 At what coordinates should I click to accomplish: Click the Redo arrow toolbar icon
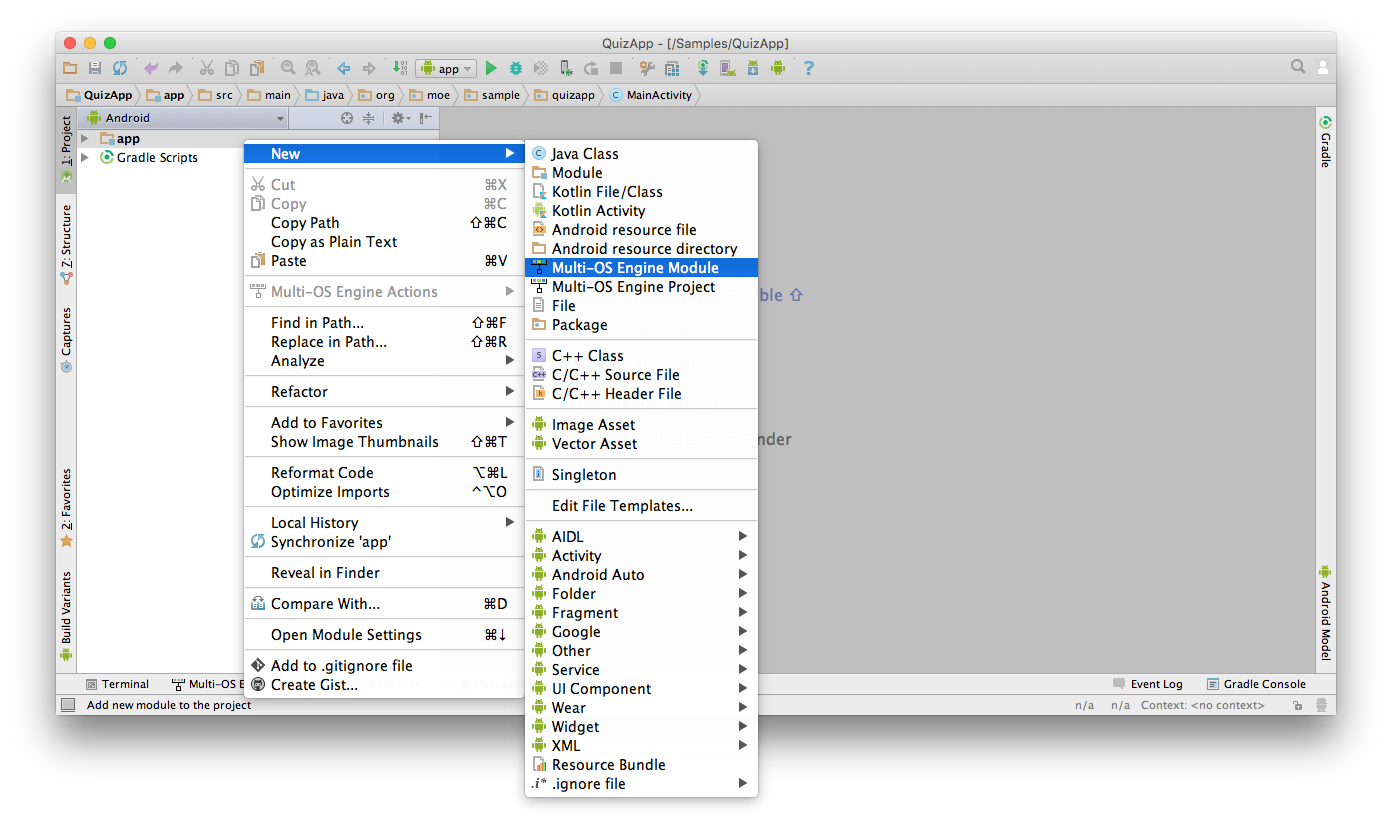pos(175,68)
